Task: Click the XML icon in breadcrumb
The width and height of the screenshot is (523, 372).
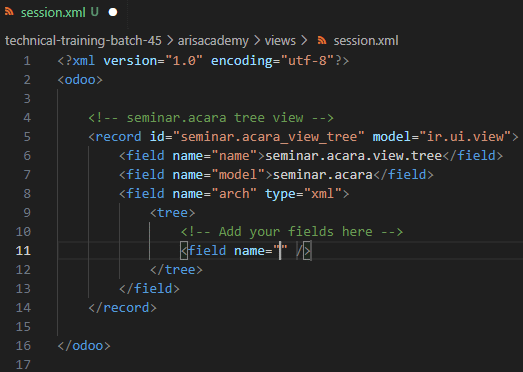Action: 322,41
